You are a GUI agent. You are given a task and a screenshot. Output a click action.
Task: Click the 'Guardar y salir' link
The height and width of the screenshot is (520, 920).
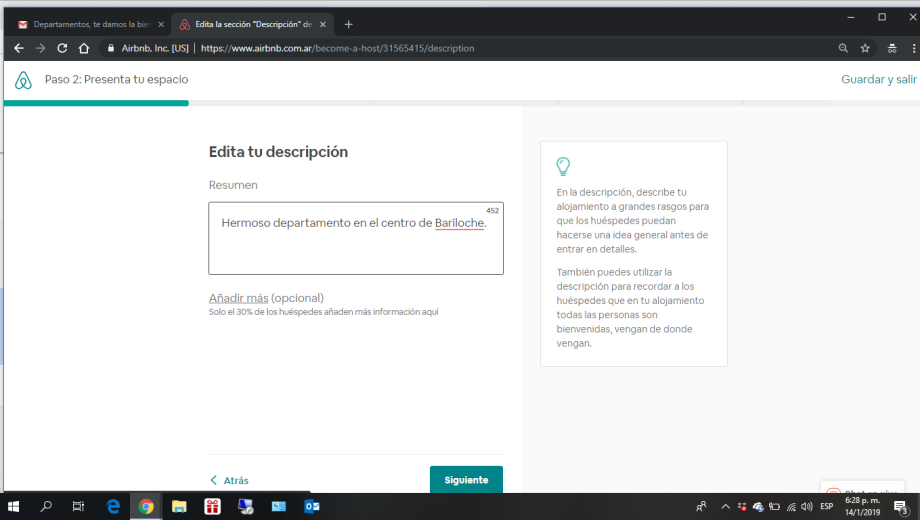(x=878, y=80)
